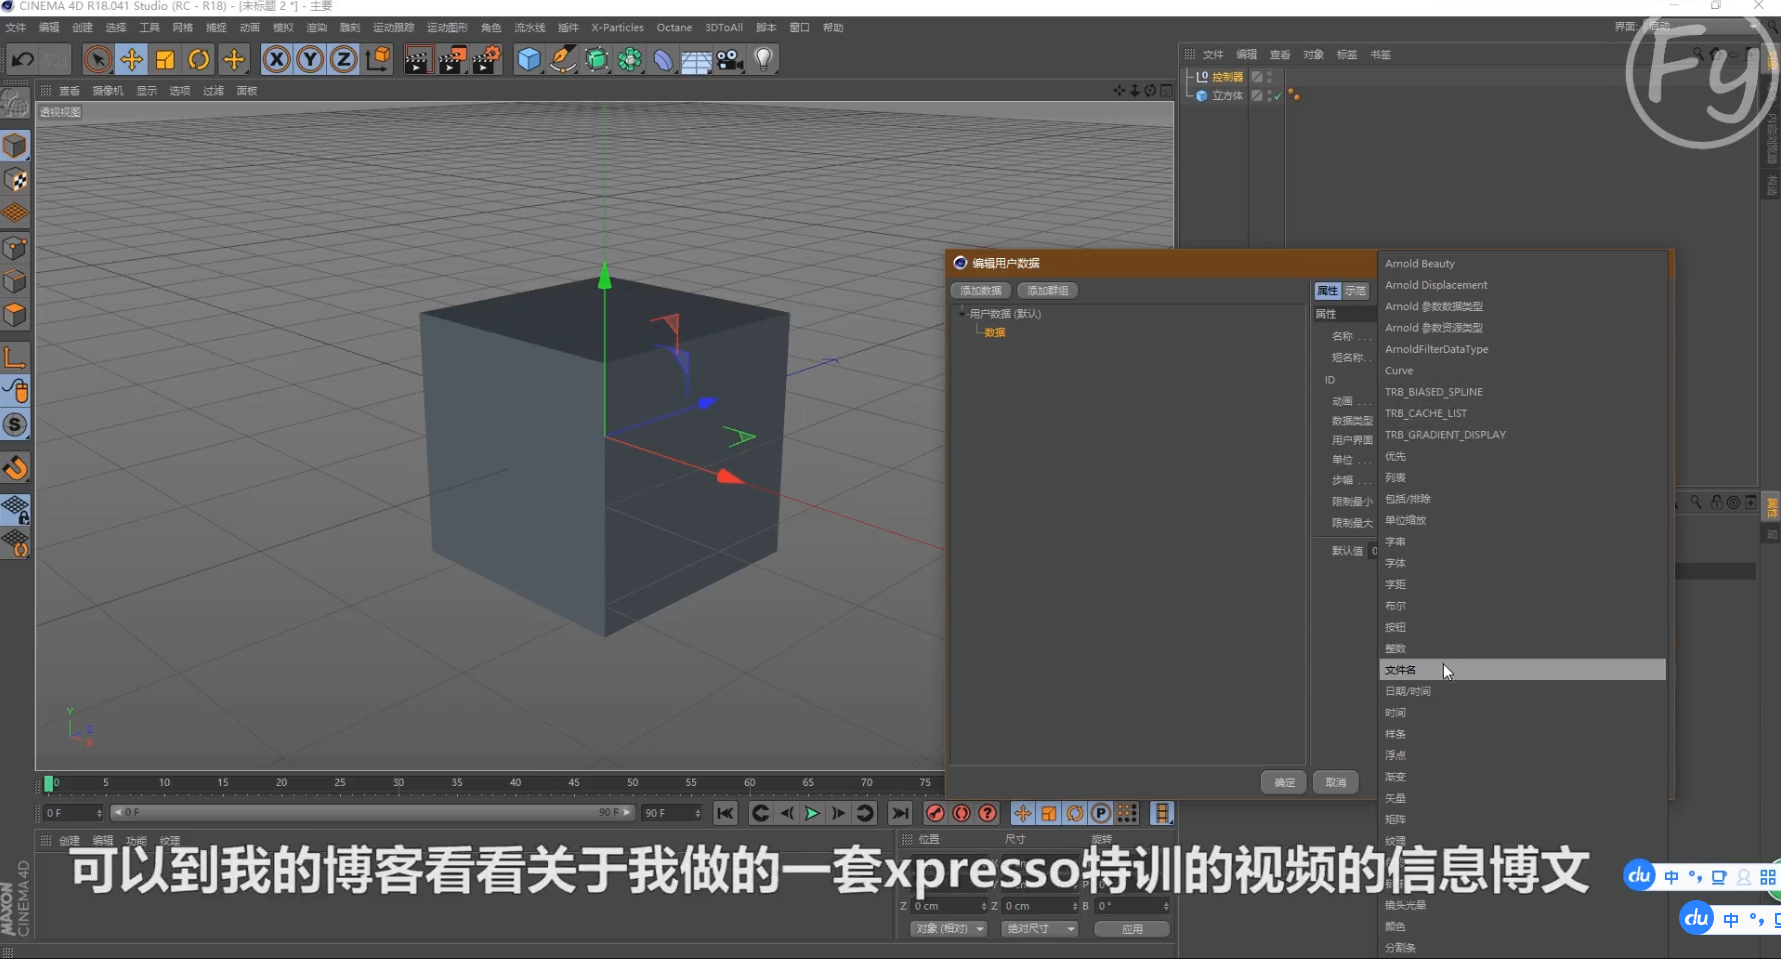The width and height of the screenshot is (1781, 959).
Task: Choose Arnold Beauty from the list
Action: pos(1522,264)
